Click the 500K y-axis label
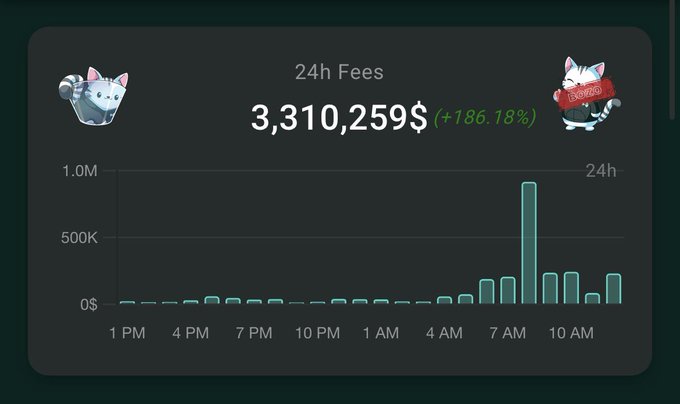This screenshot has width=680, height=404. 79,238
